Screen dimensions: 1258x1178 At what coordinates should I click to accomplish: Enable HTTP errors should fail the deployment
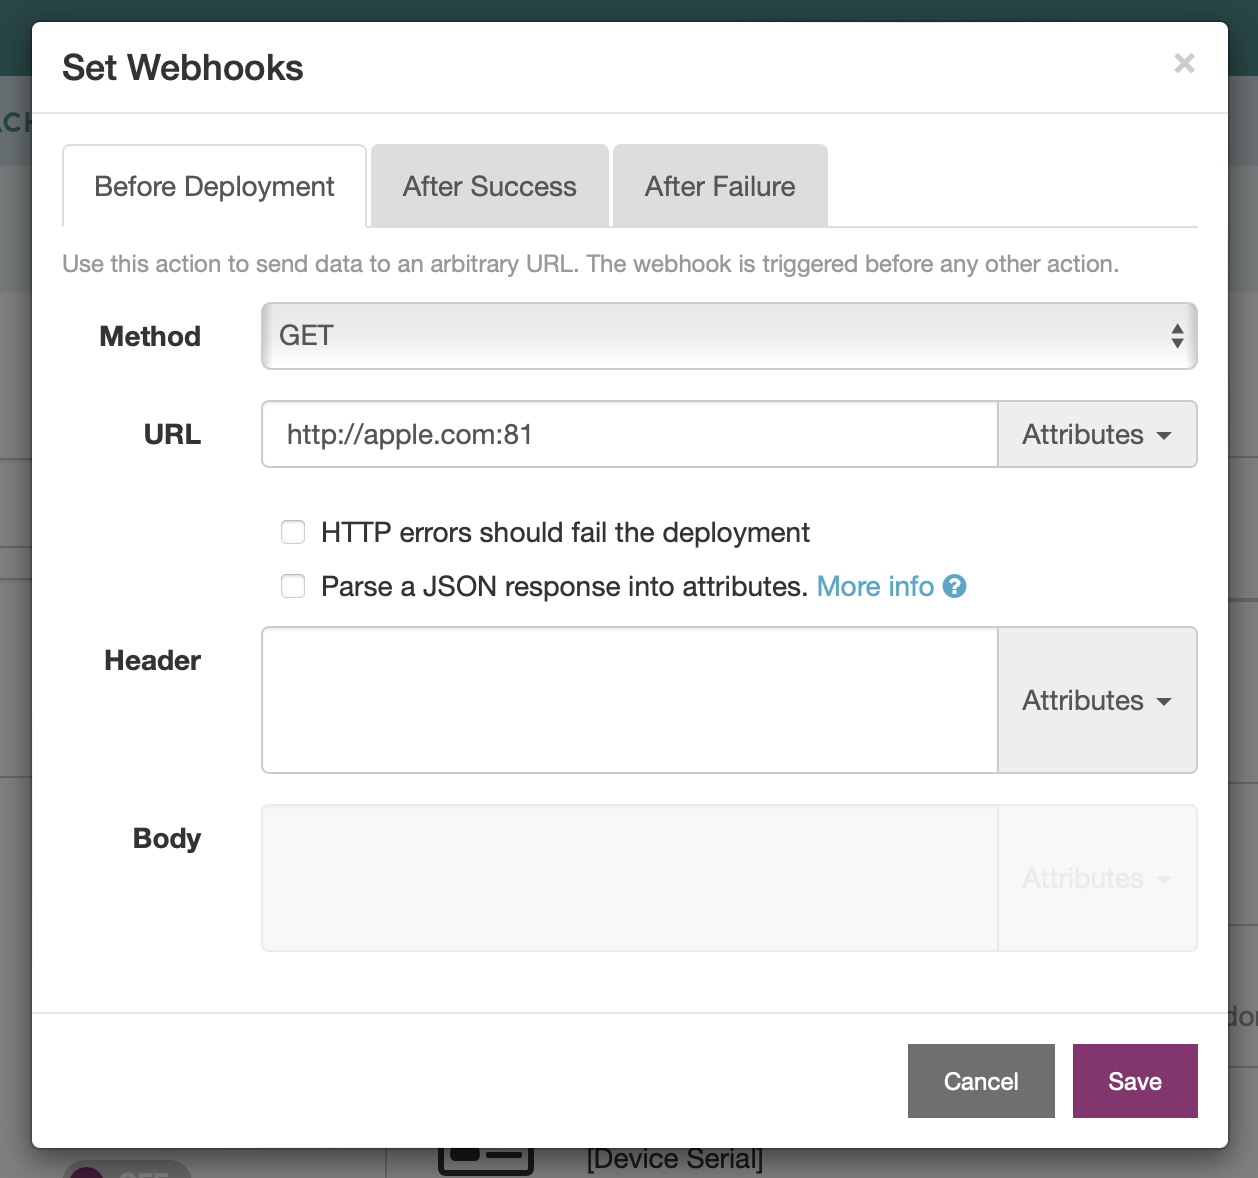[293, 532]
